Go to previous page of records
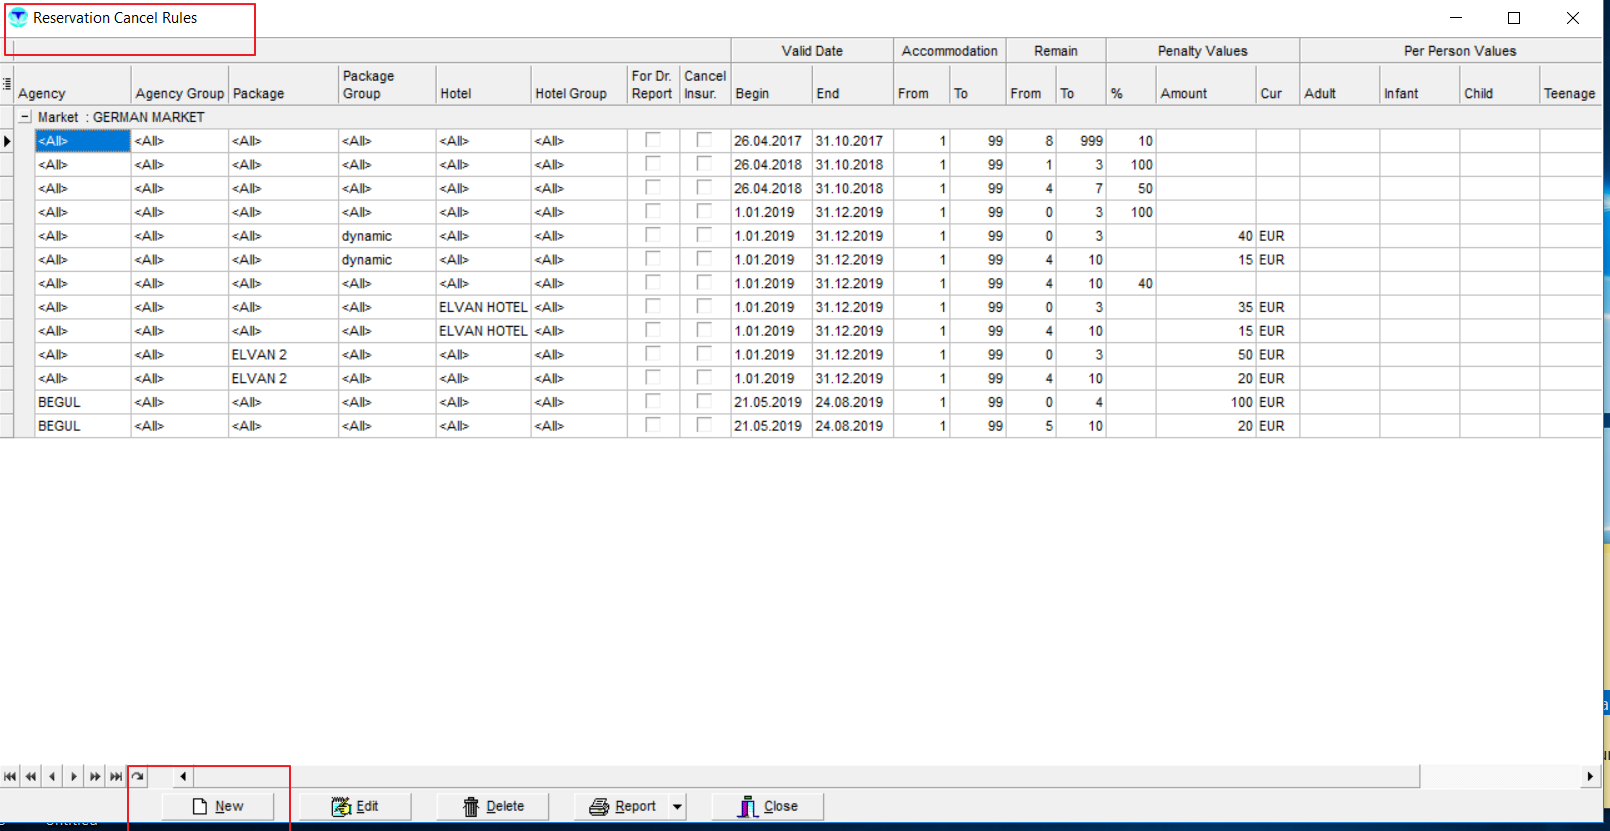 31,776
